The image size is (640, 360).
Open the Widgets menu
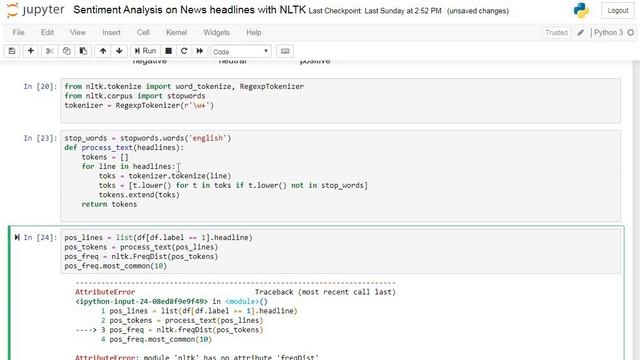click(x=216, y=33)
